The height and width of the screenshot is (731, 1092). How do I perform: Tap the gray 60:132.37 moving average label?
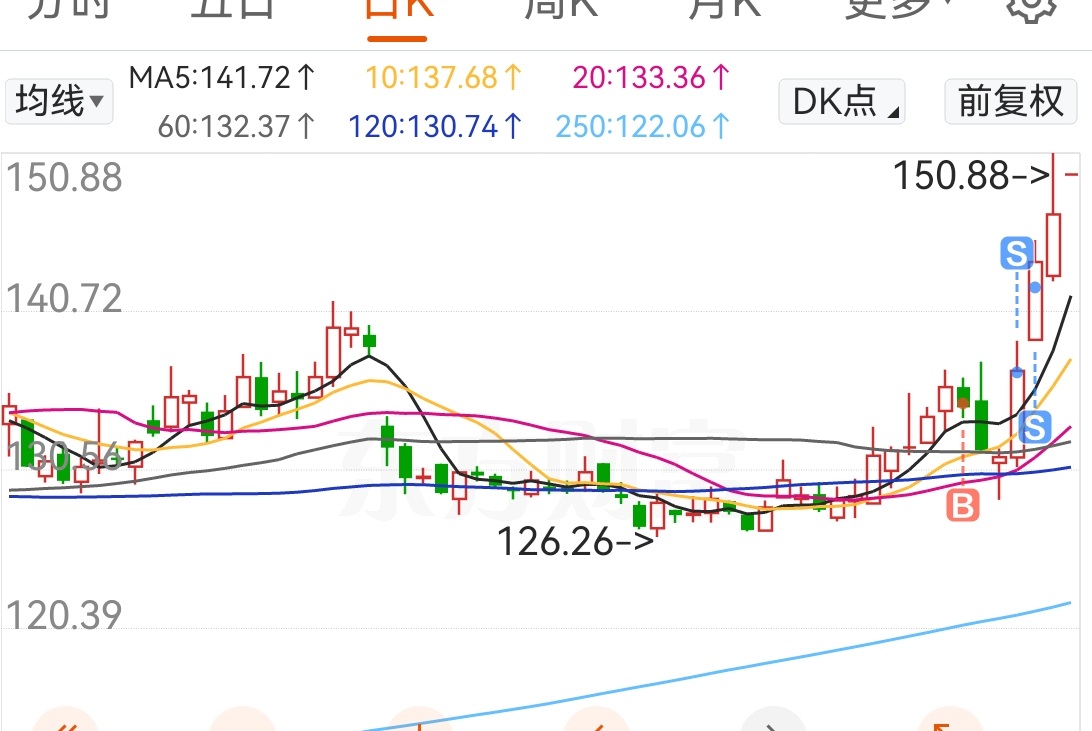click(237, 127)
